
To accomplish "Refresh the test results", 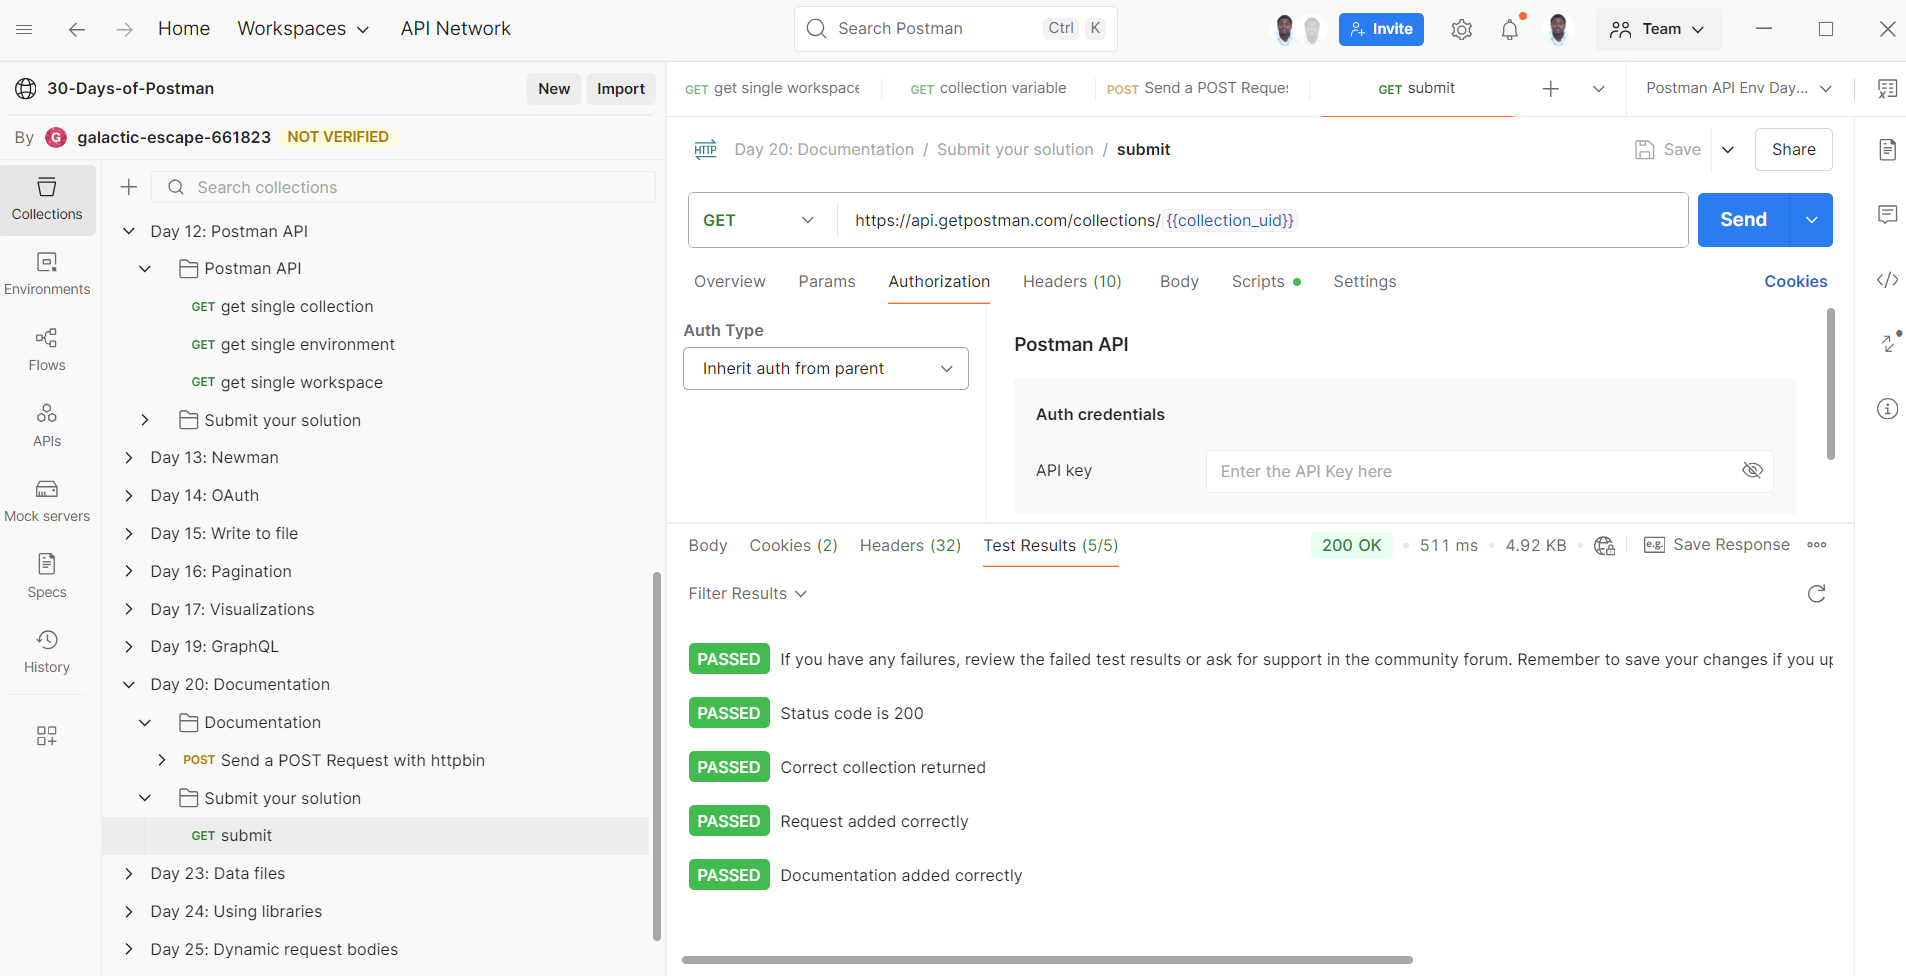I will click(x=1817, y=594).
